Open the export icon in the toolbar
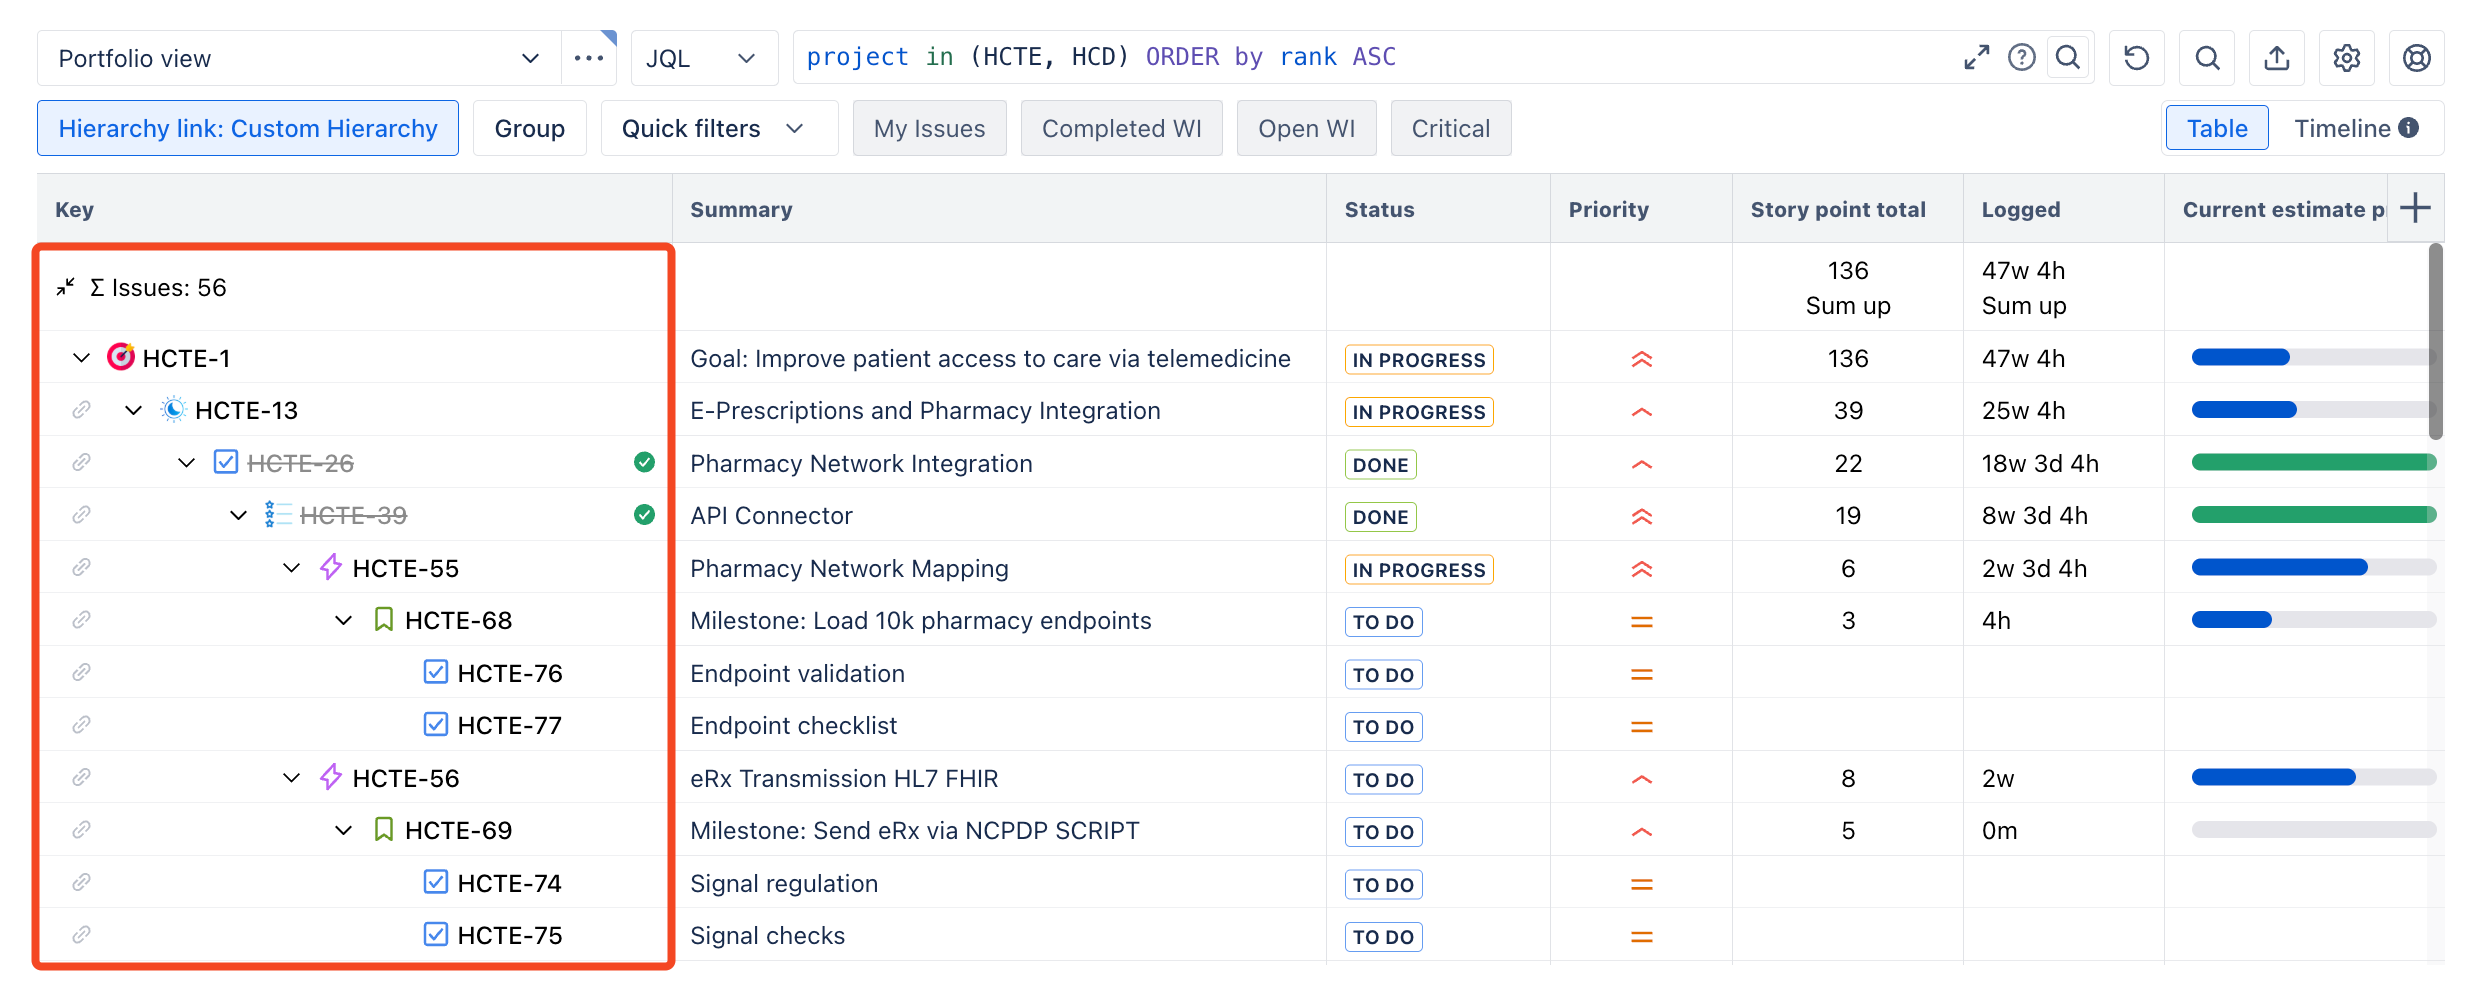The width and height of the screenshot is (2481, 987). coord(2276,58)
